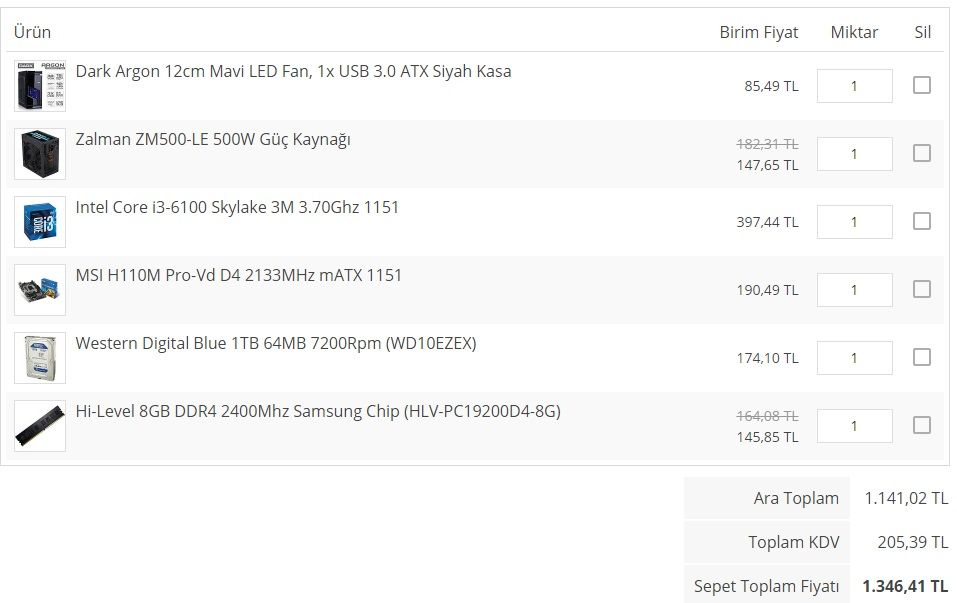Screen dimensions: 957x603
Task: Click the Hi-Level RAM stick thumbnail
Action: 40,425
